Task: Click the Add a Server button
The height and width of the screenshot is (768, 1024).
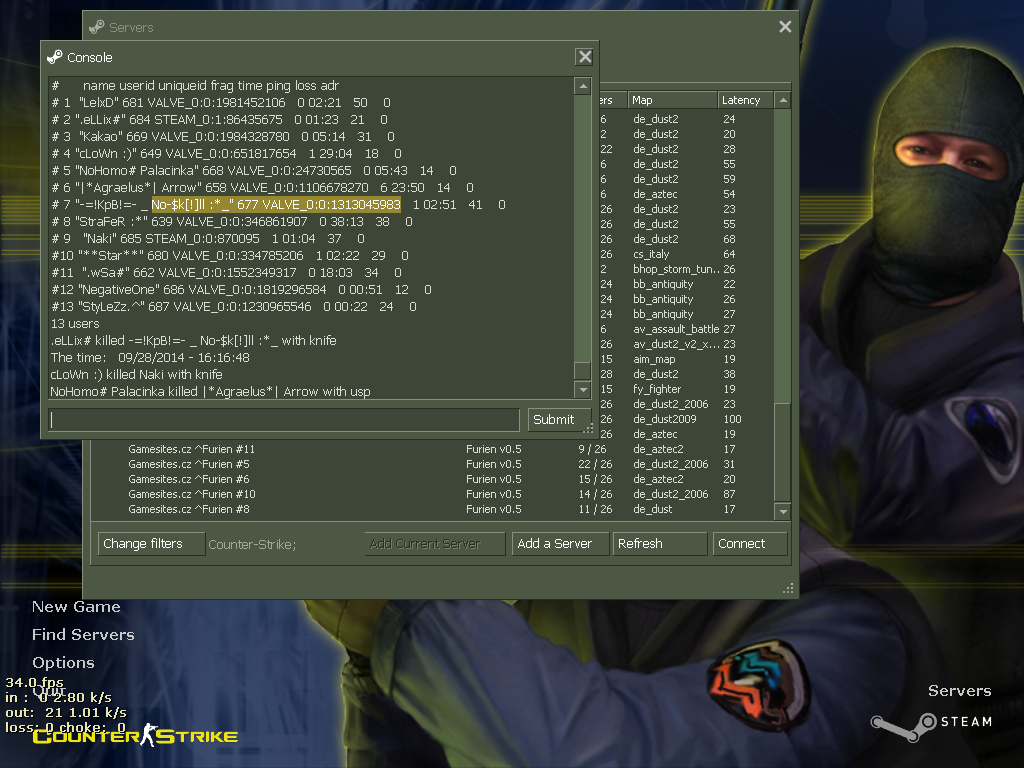Action: (x=560, y=544)
